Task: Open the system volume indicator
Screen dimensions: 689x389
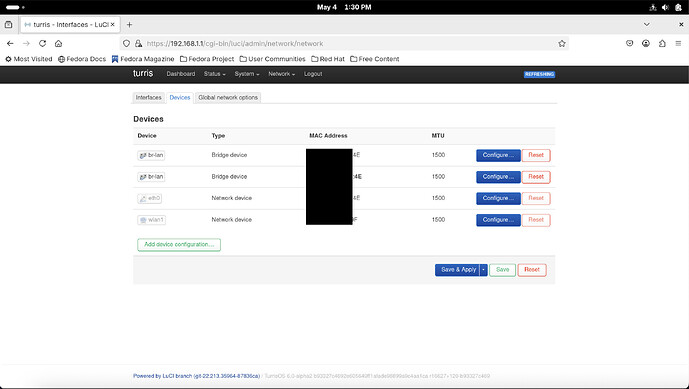Action: coord(665,7)
